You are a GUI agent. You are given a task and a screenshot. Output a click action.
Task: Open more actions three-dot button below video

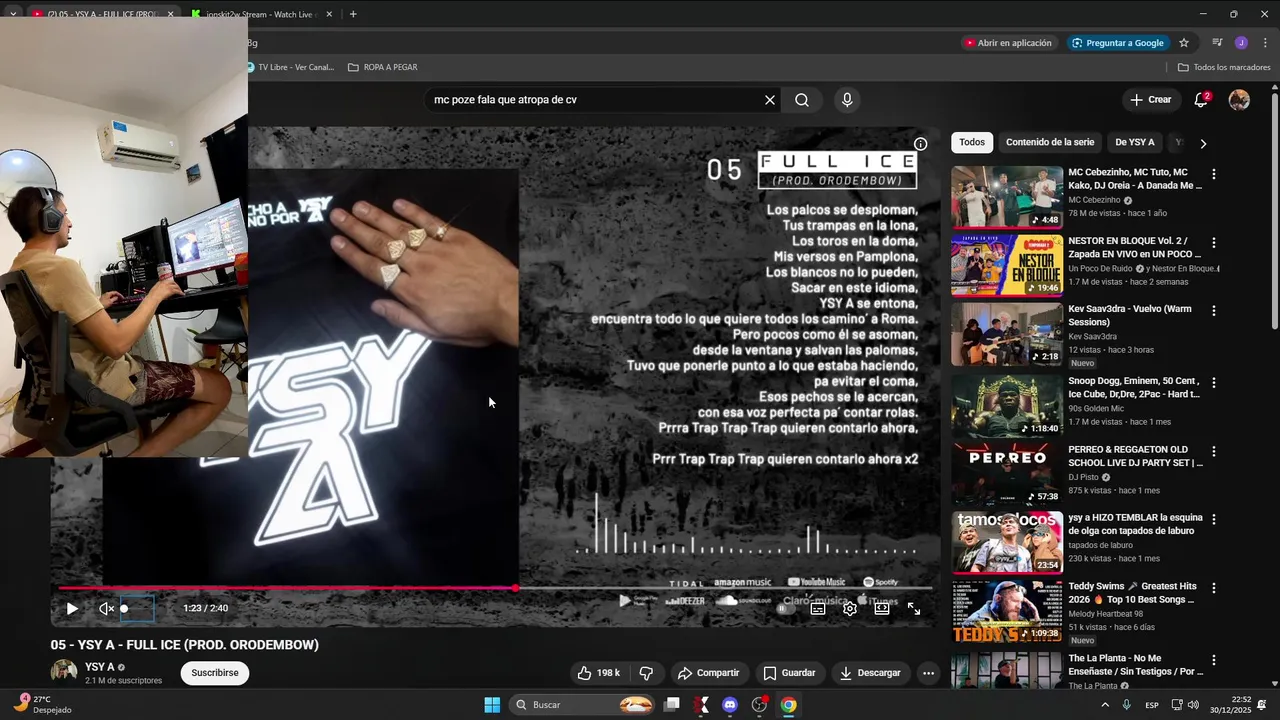click(x=928, y=673)
